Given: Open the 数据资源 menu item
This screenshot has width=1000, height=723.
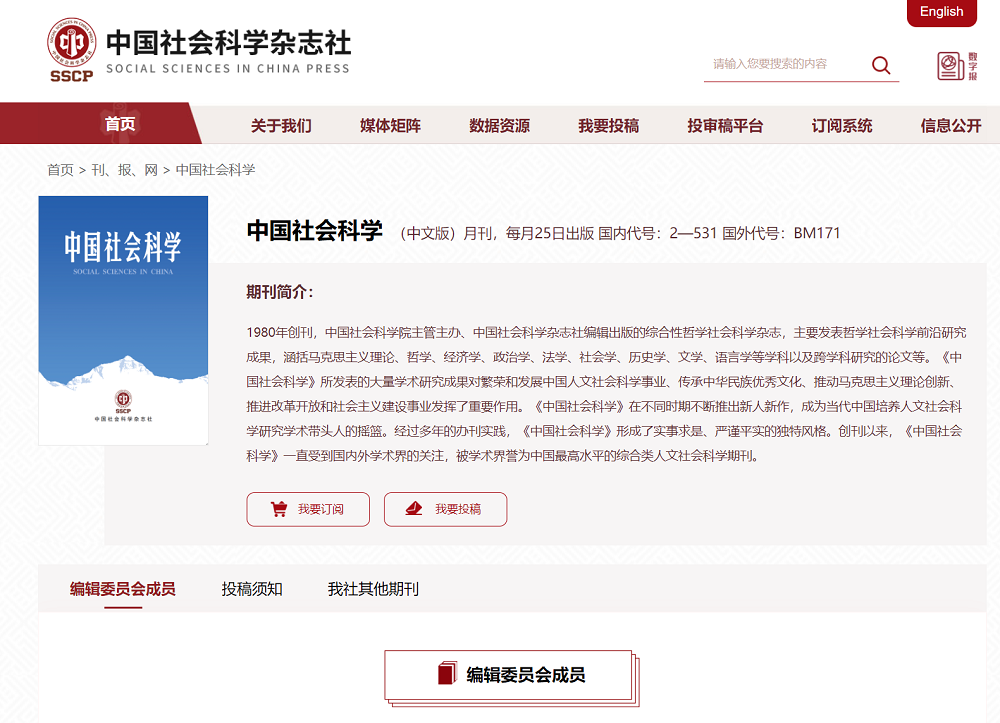Looking at the screenshot, I should tap(498, 123).
